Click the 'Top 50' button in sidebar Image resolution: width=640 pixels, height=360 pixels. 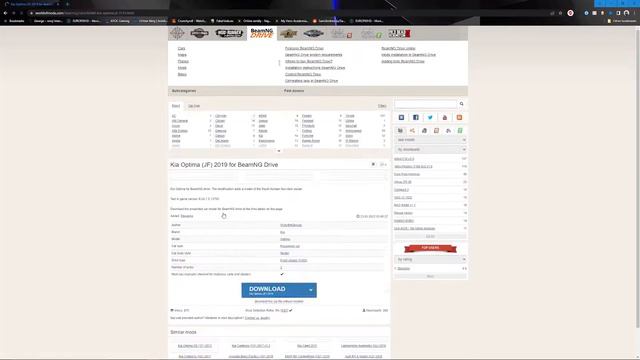[430, 236]
